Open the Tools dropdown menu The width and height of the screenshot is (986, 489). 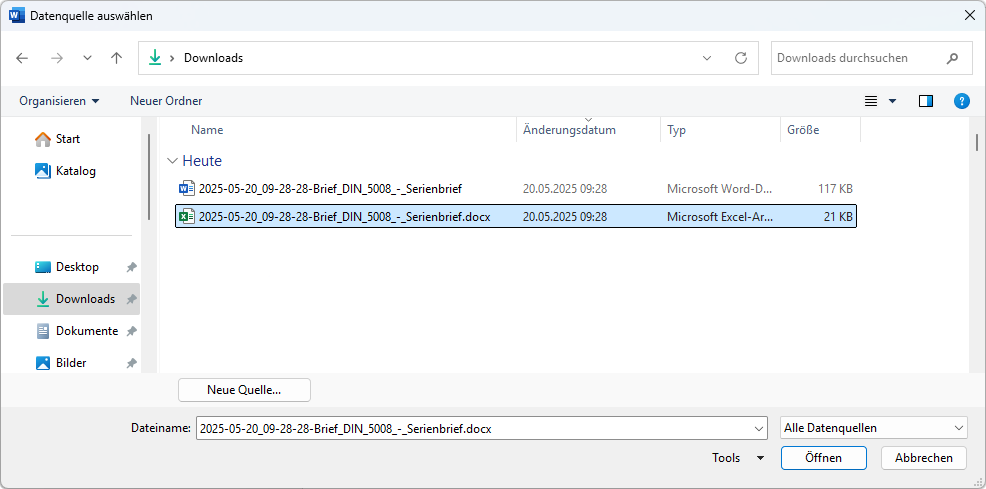pos(738,458)
